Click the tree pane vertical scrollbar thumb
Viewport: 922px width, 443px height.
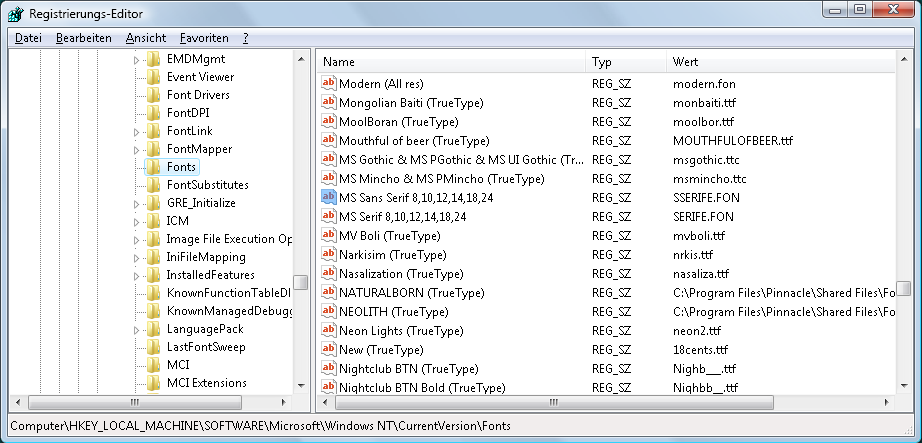(300, 283)
